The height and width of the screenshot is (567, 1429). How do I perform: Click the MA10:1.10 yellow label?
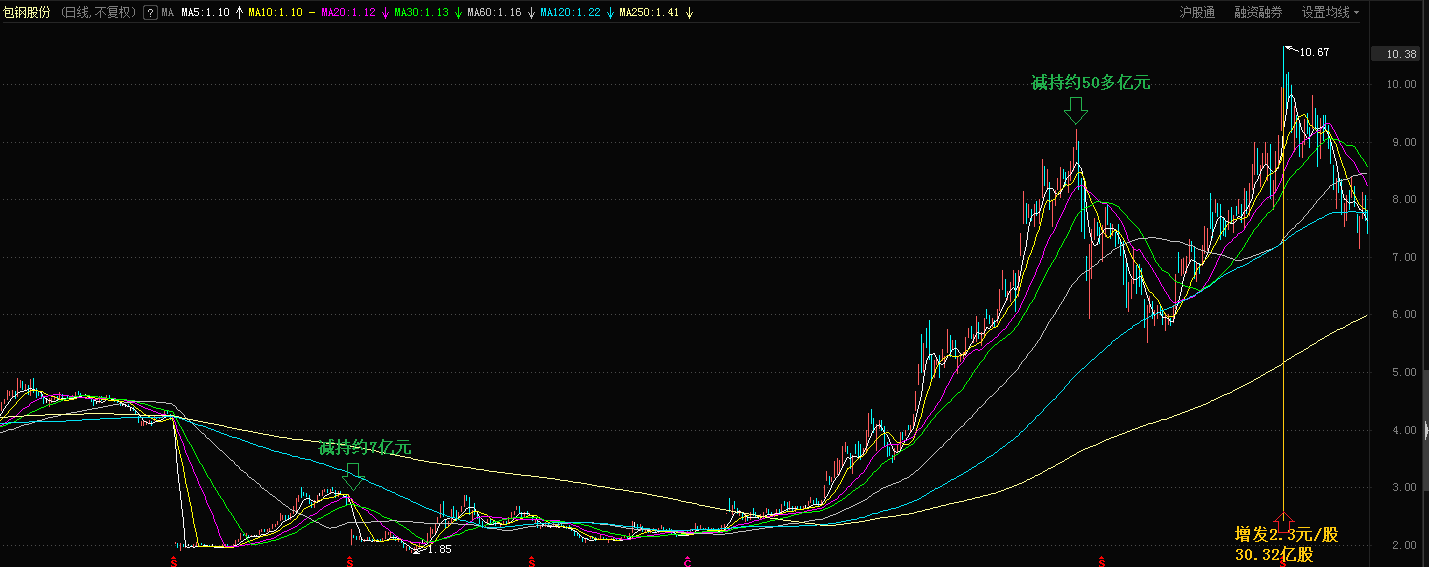pyautogui.click(x=275, y=13)
